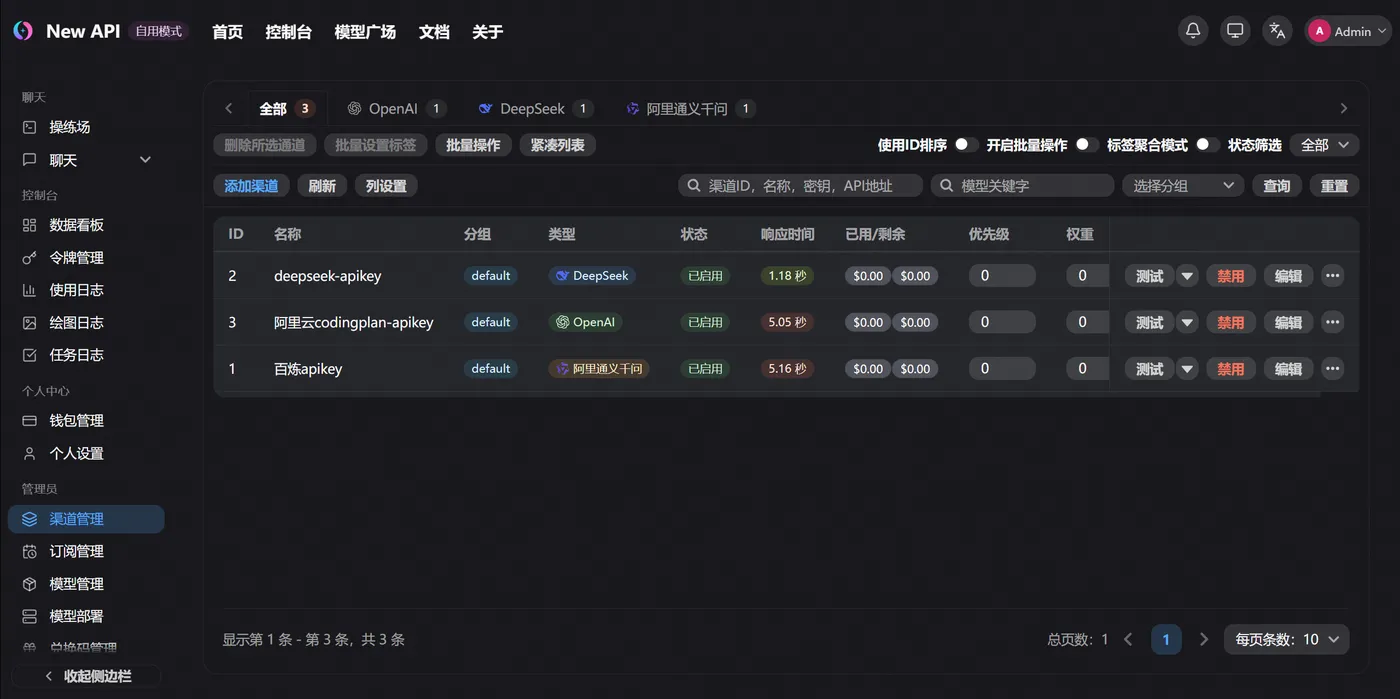
Task: Select page 1 in pagination
Action: pos(1166,639)
